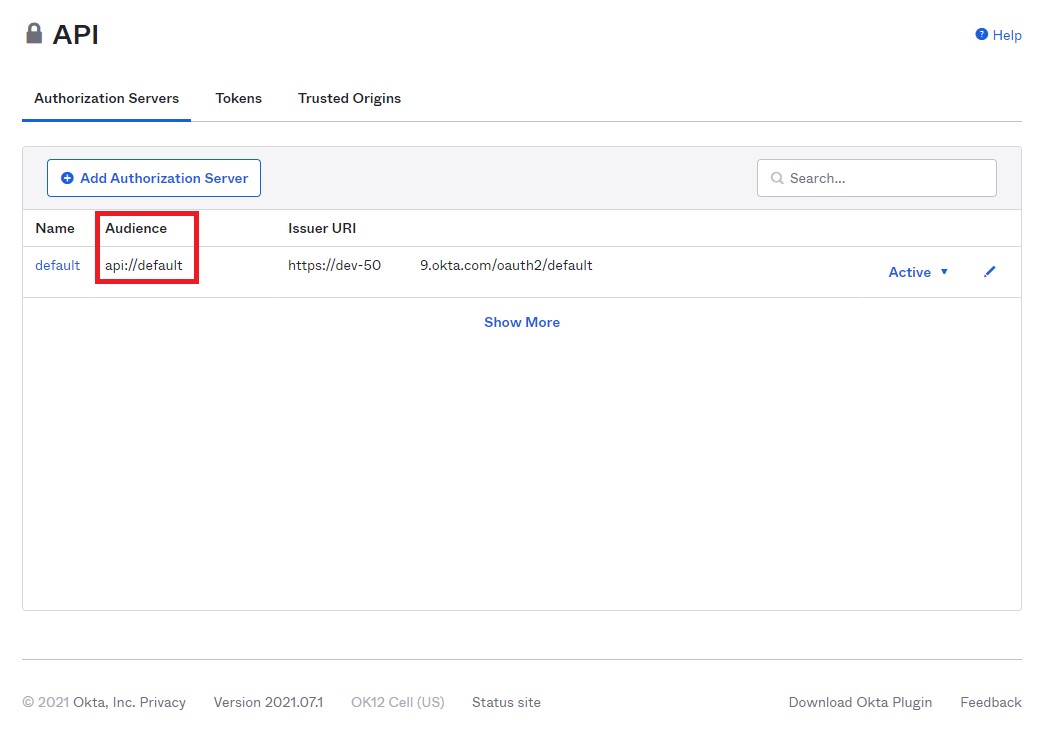Image resolution: width=1044 pixels, height=733 pixels.
Task: Focus the Search input field
Action: click(x=885, y=178)
